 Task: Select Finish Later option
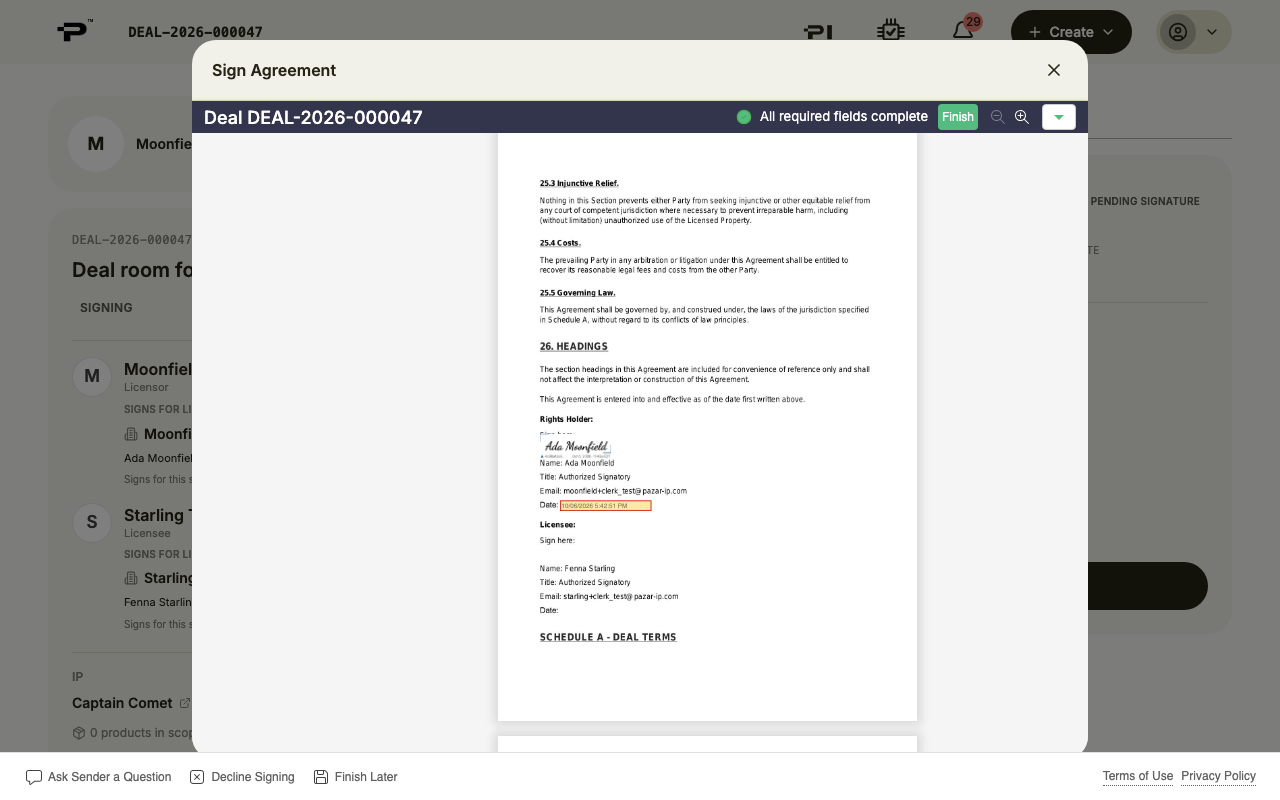(356, 777)
